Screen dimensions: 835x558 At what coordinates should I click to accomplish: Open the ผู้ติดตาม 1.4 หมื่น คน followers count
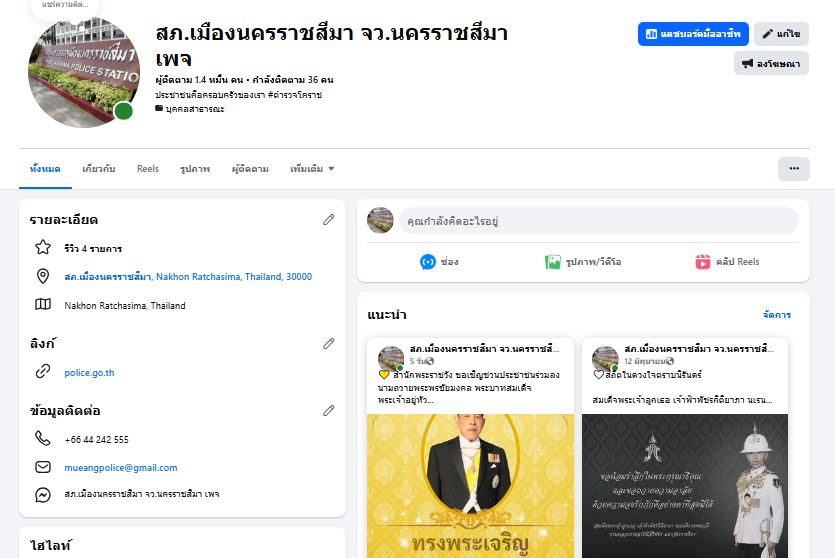point(199,80)
